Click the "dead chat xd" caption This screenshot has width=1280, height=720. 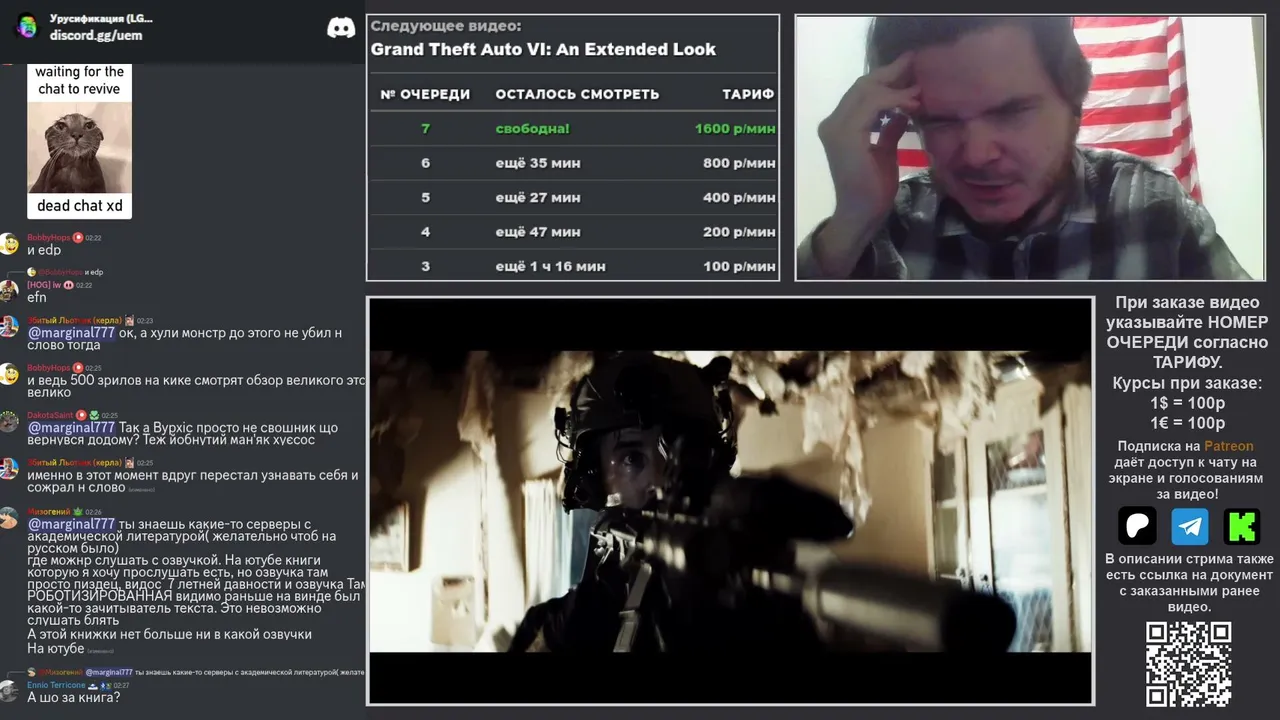point(80,206)
